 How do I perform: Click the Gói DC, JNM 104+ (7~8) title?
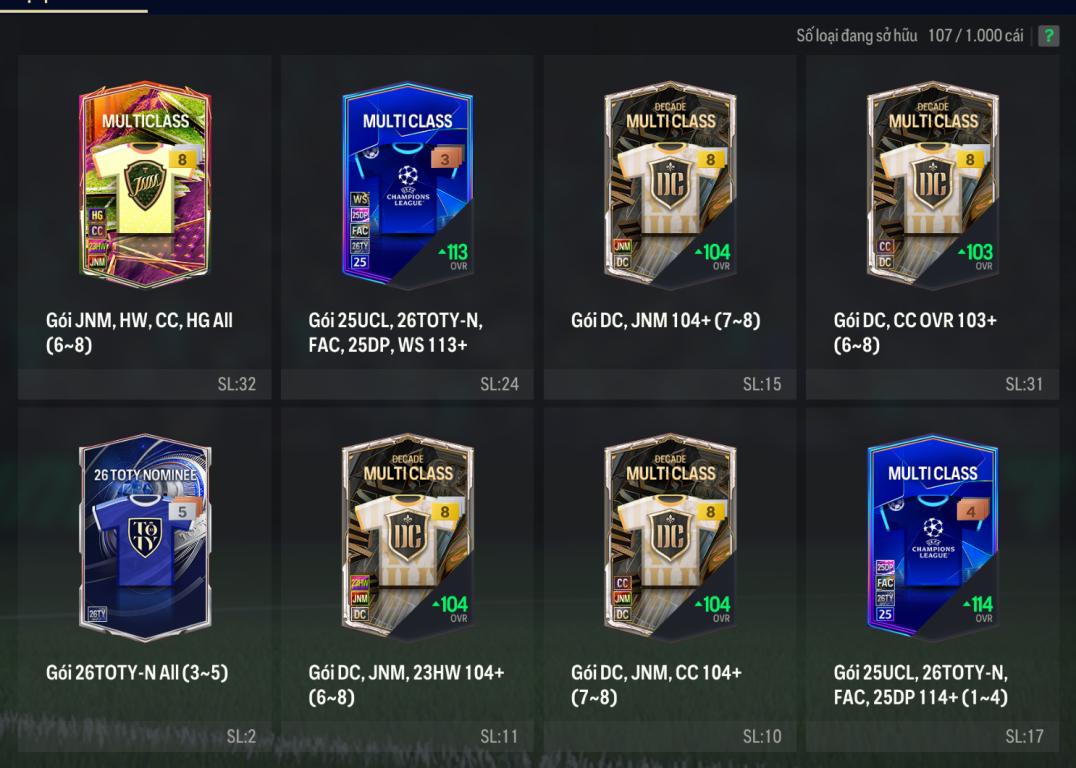[x=666, y=321]
